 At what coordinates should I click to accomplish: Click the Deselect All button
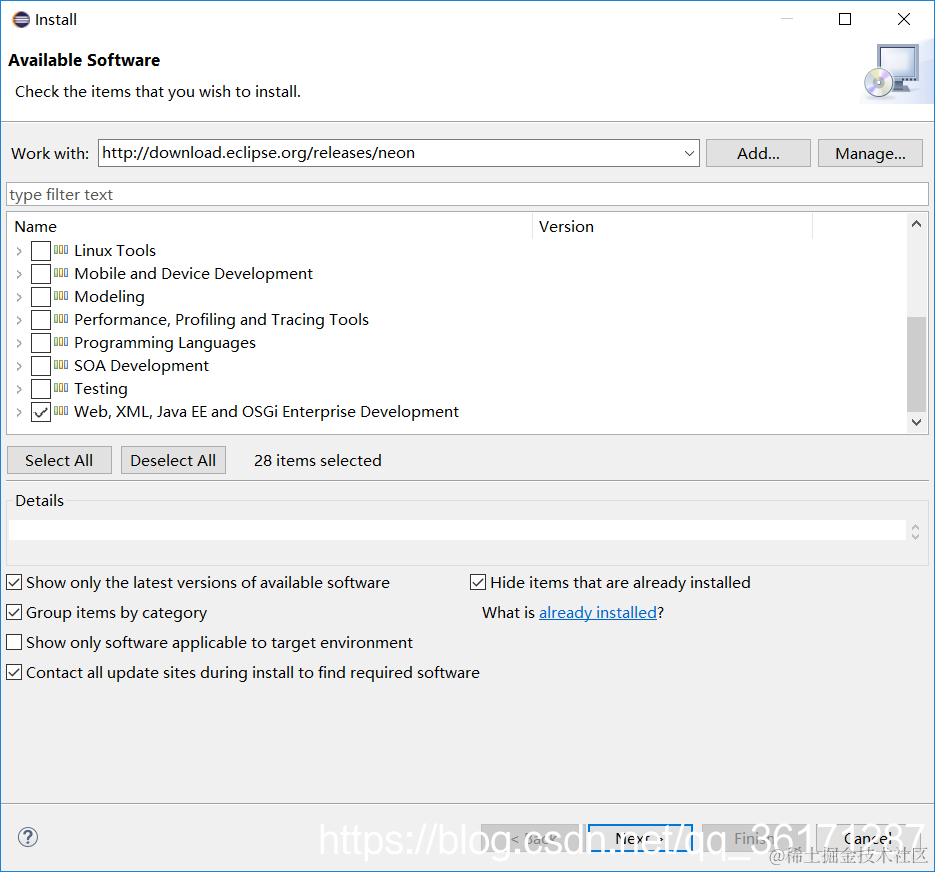173,460
